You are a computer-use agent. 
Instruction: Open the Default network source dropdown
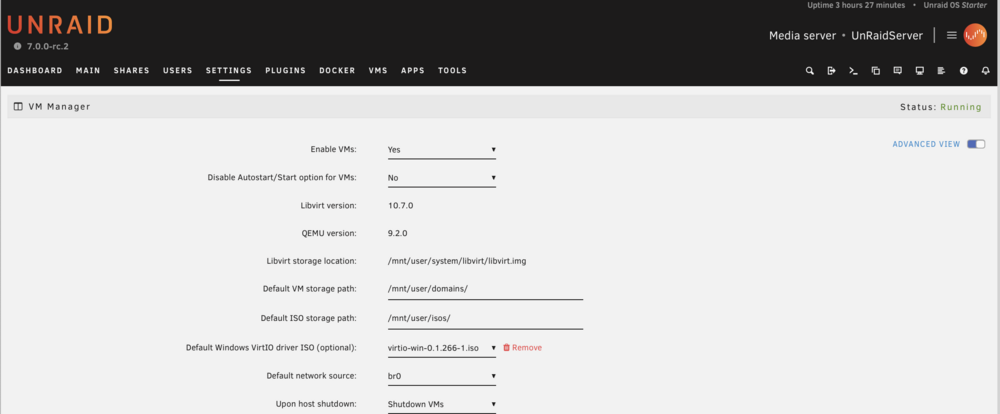coord(441,376)
